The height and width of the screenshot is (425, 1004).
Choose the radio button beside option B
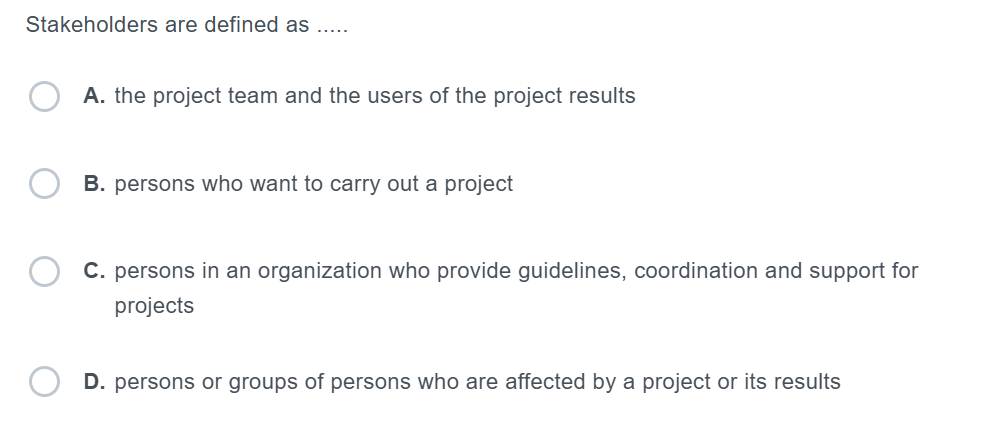pyautogui.click(x=44, y=185)
